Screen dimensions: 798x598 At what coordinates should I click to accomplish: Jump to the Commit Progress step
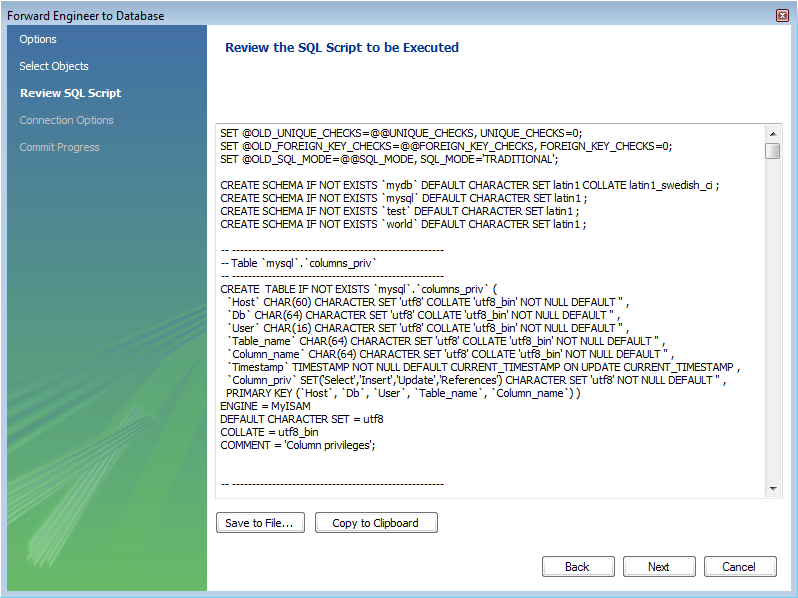point(59,147)
